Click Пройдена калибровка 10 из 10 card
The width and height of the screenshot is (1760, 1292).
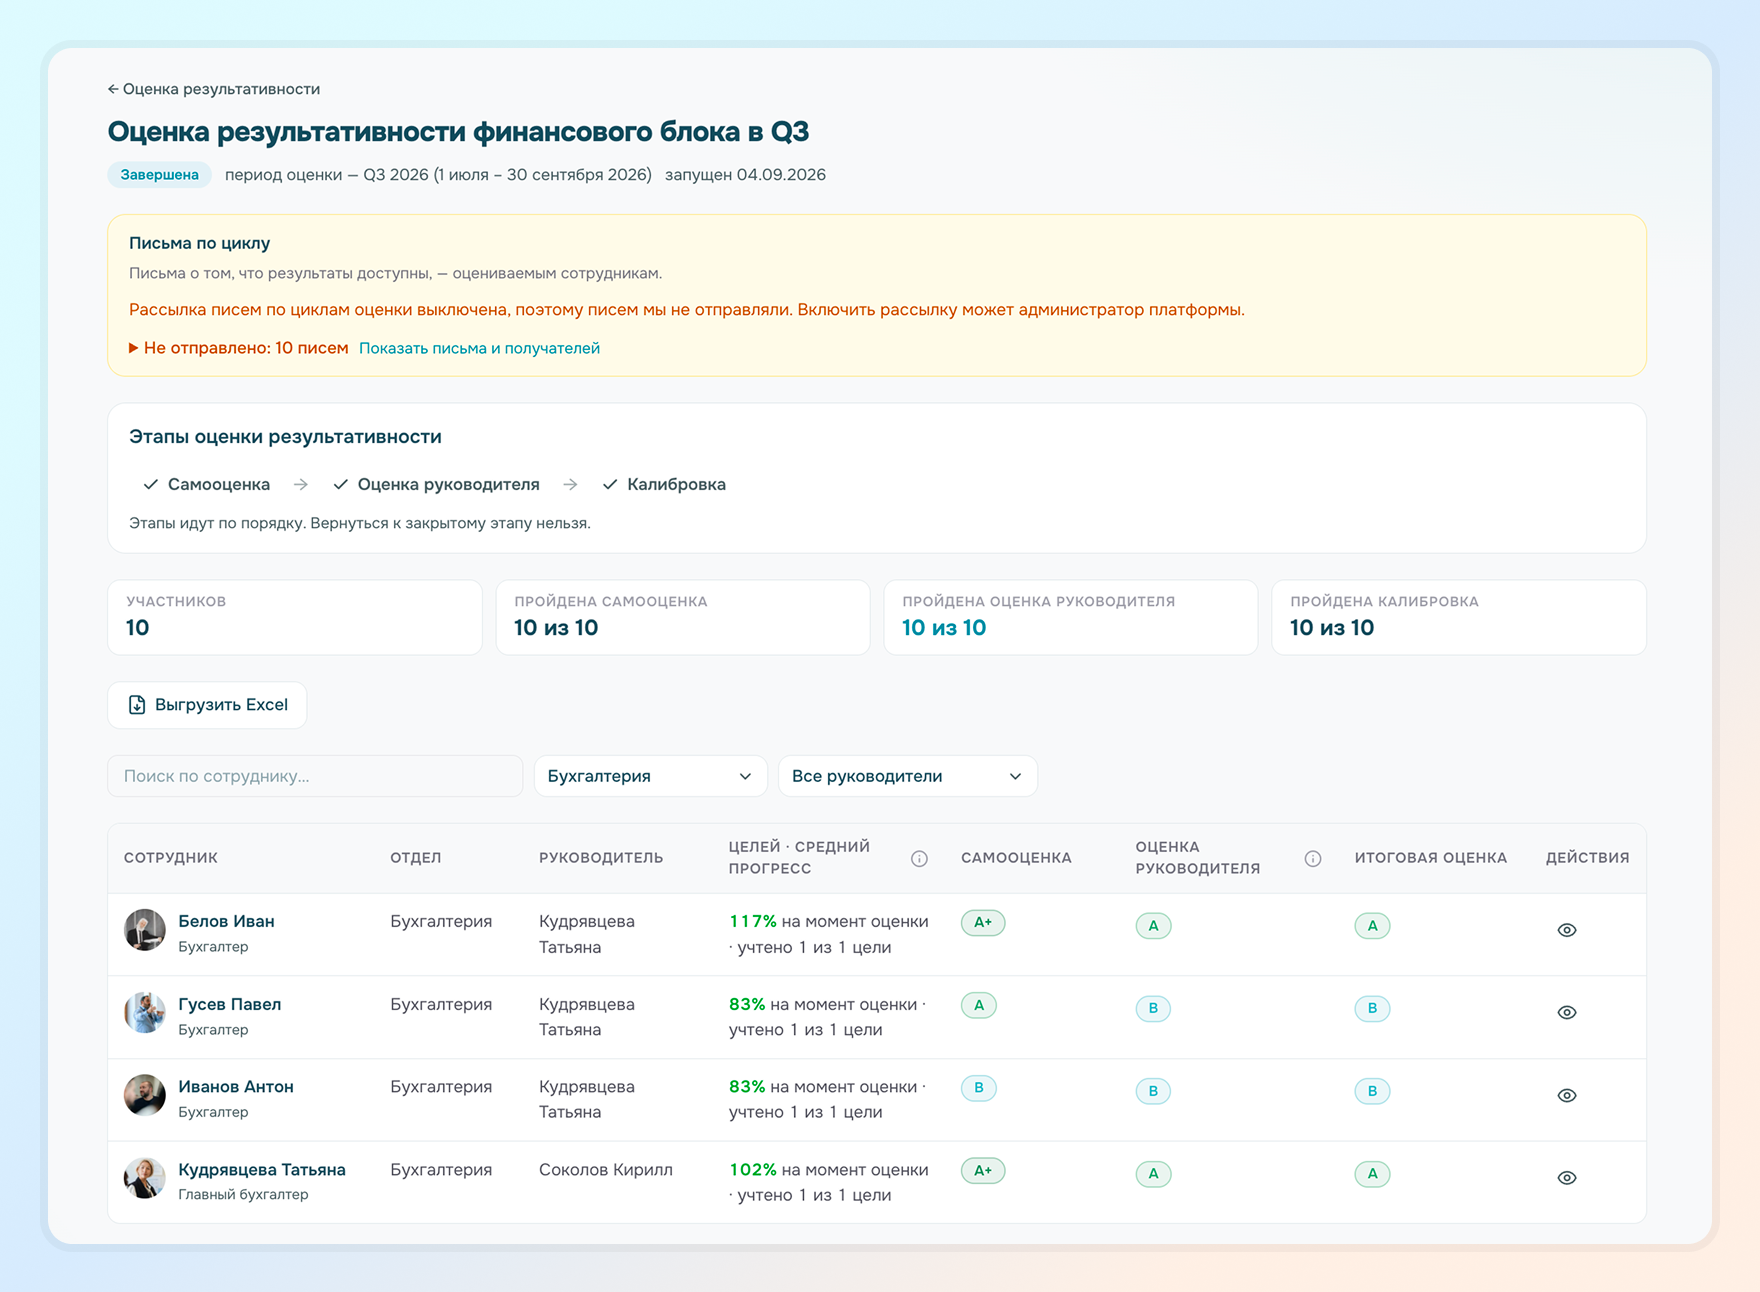click(x=1459, y=617)
